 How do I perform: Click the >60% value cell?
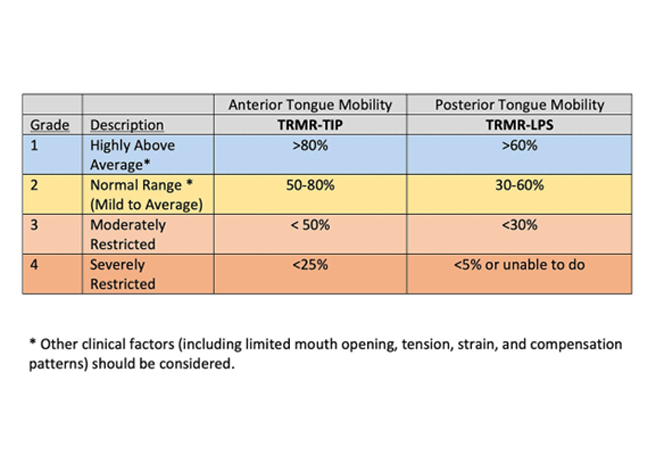pyautogui.click(x=520, y=146)
